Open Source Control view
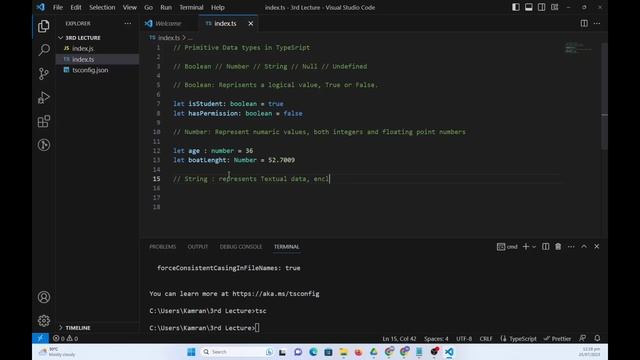This screenshot has width=640, height=360. tap(44, 73)
